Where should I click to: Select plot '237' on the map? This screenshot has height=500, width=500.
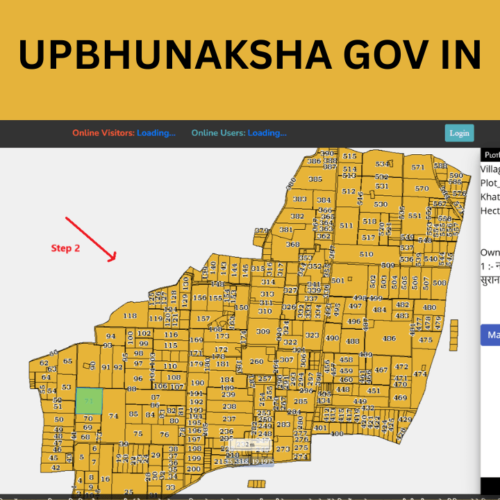(x=229, y=419)
